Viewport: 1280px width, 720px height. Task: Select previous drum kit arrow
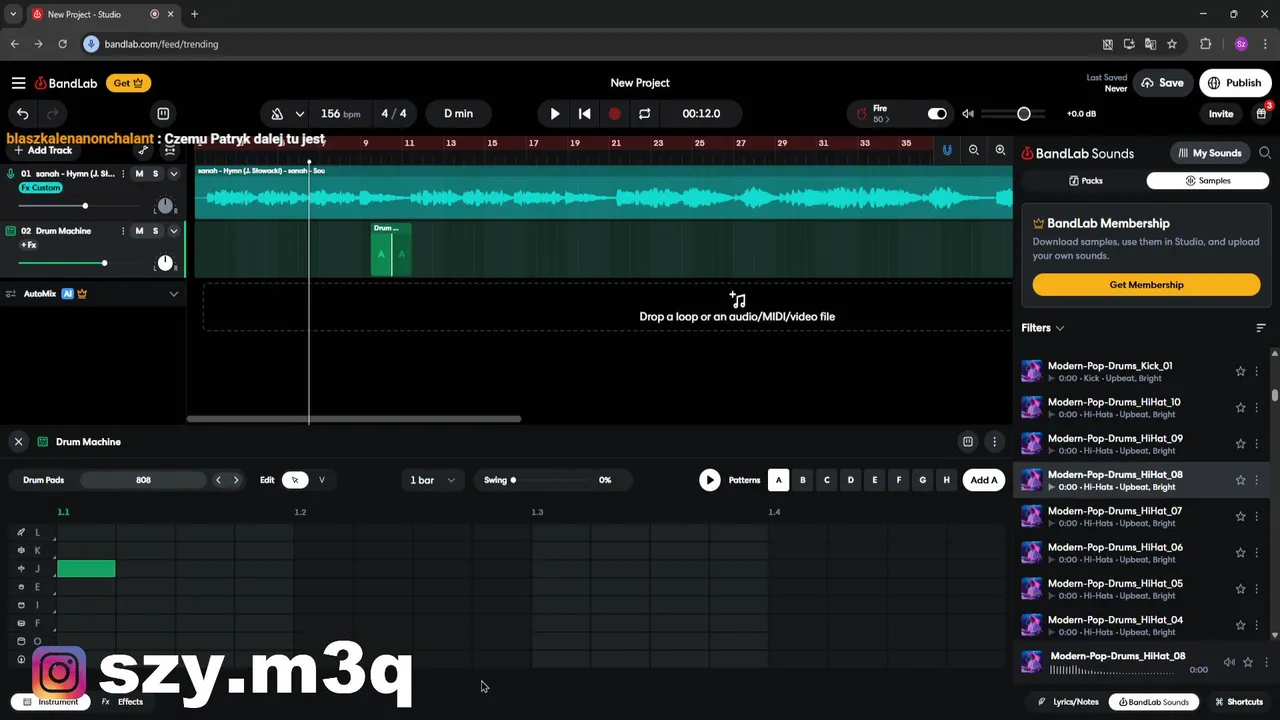218,480
